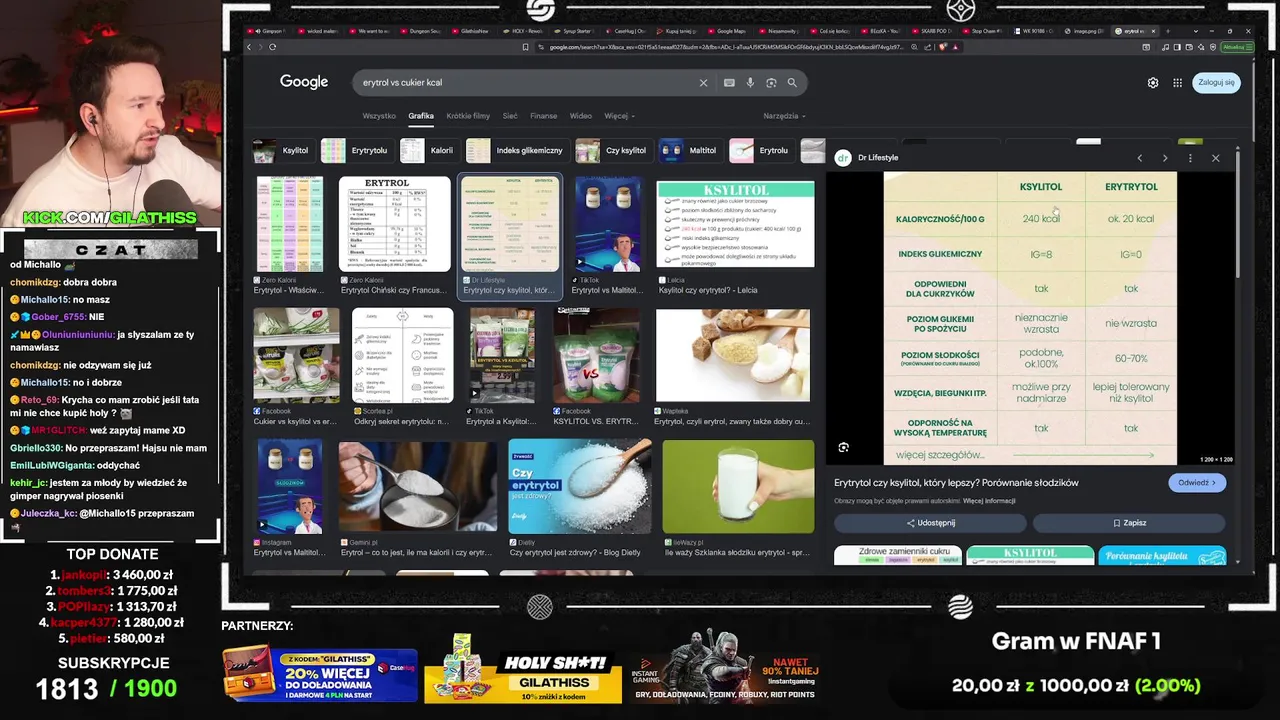The width and height of the screenshot is (1280, 720).
Task: Click the Odwiedź button
Action: [x=1197, y=482]
